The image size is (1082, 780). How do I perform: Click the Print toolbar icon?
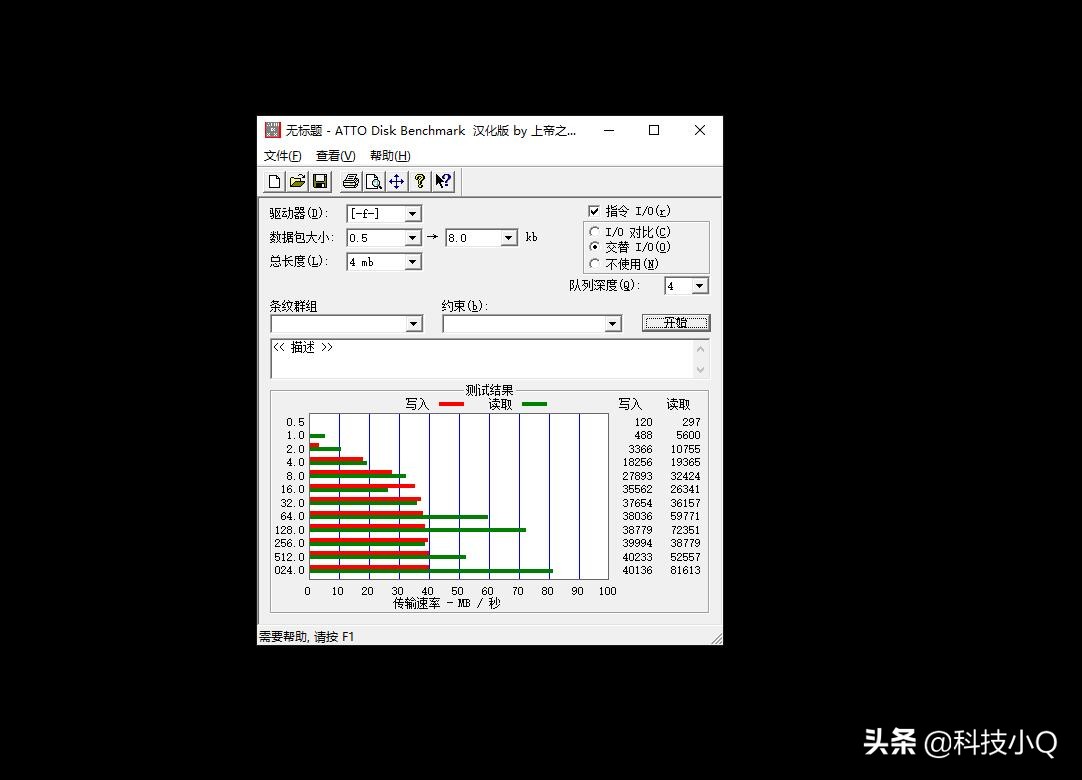pyautogui.click(x=351, y=182)
